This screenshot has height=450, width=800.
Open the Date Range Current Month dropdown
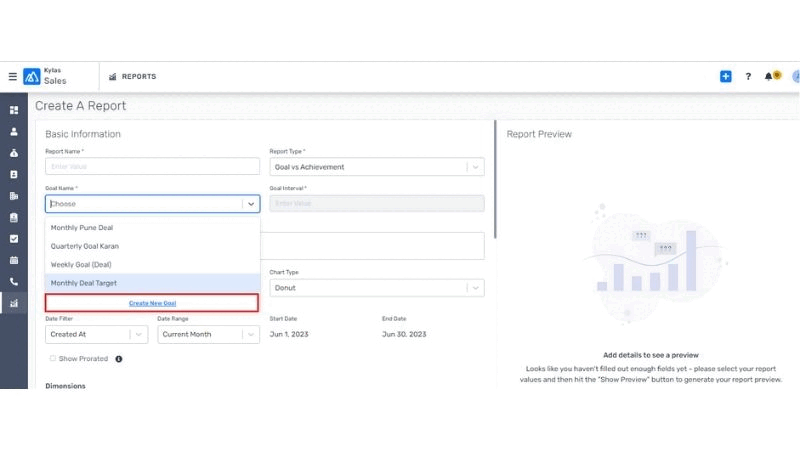(x=208, y=334)
